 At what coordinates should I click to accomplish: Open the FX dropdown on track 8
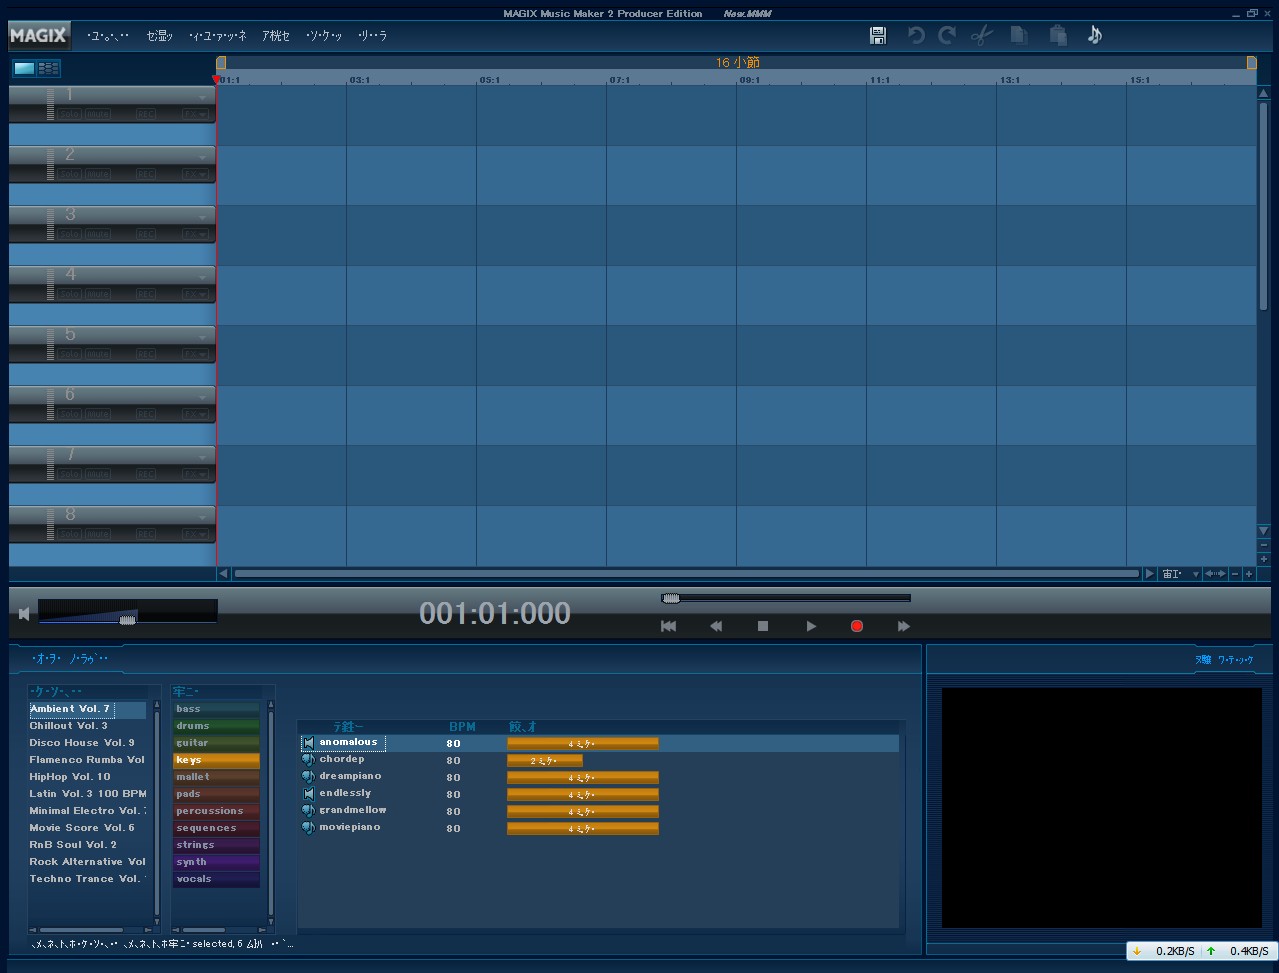pyautogui.click(x=195, y=534)
